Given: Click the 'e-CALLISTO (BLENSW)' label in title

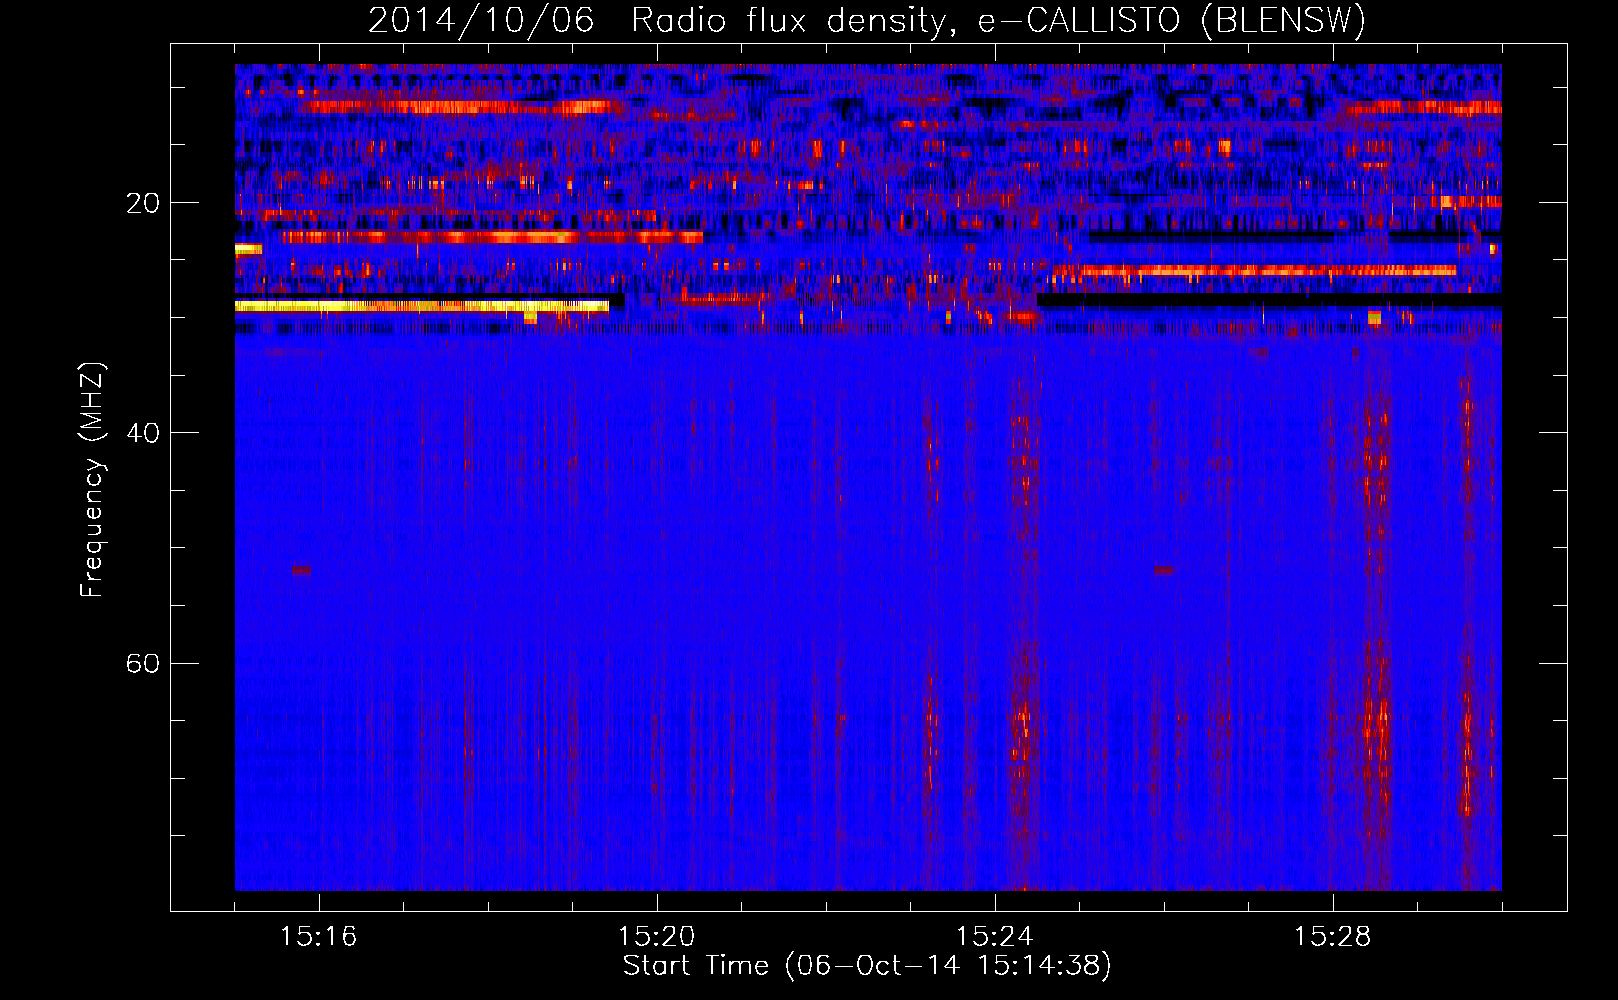Looking at the screenshot, I should pos(1172,21).
